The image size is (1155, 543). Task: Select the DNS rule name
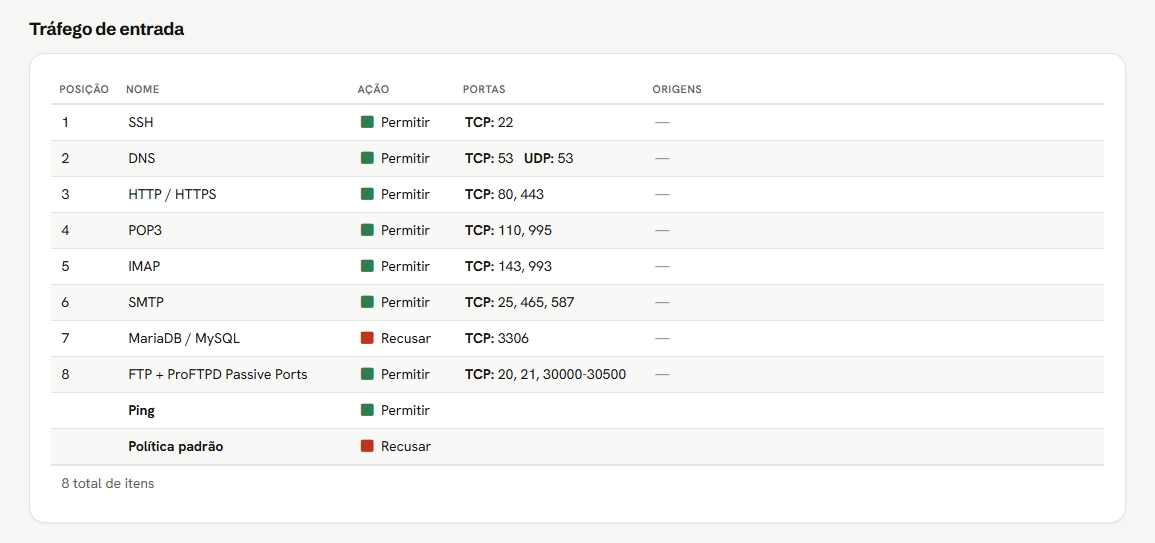tap(141, 158)
